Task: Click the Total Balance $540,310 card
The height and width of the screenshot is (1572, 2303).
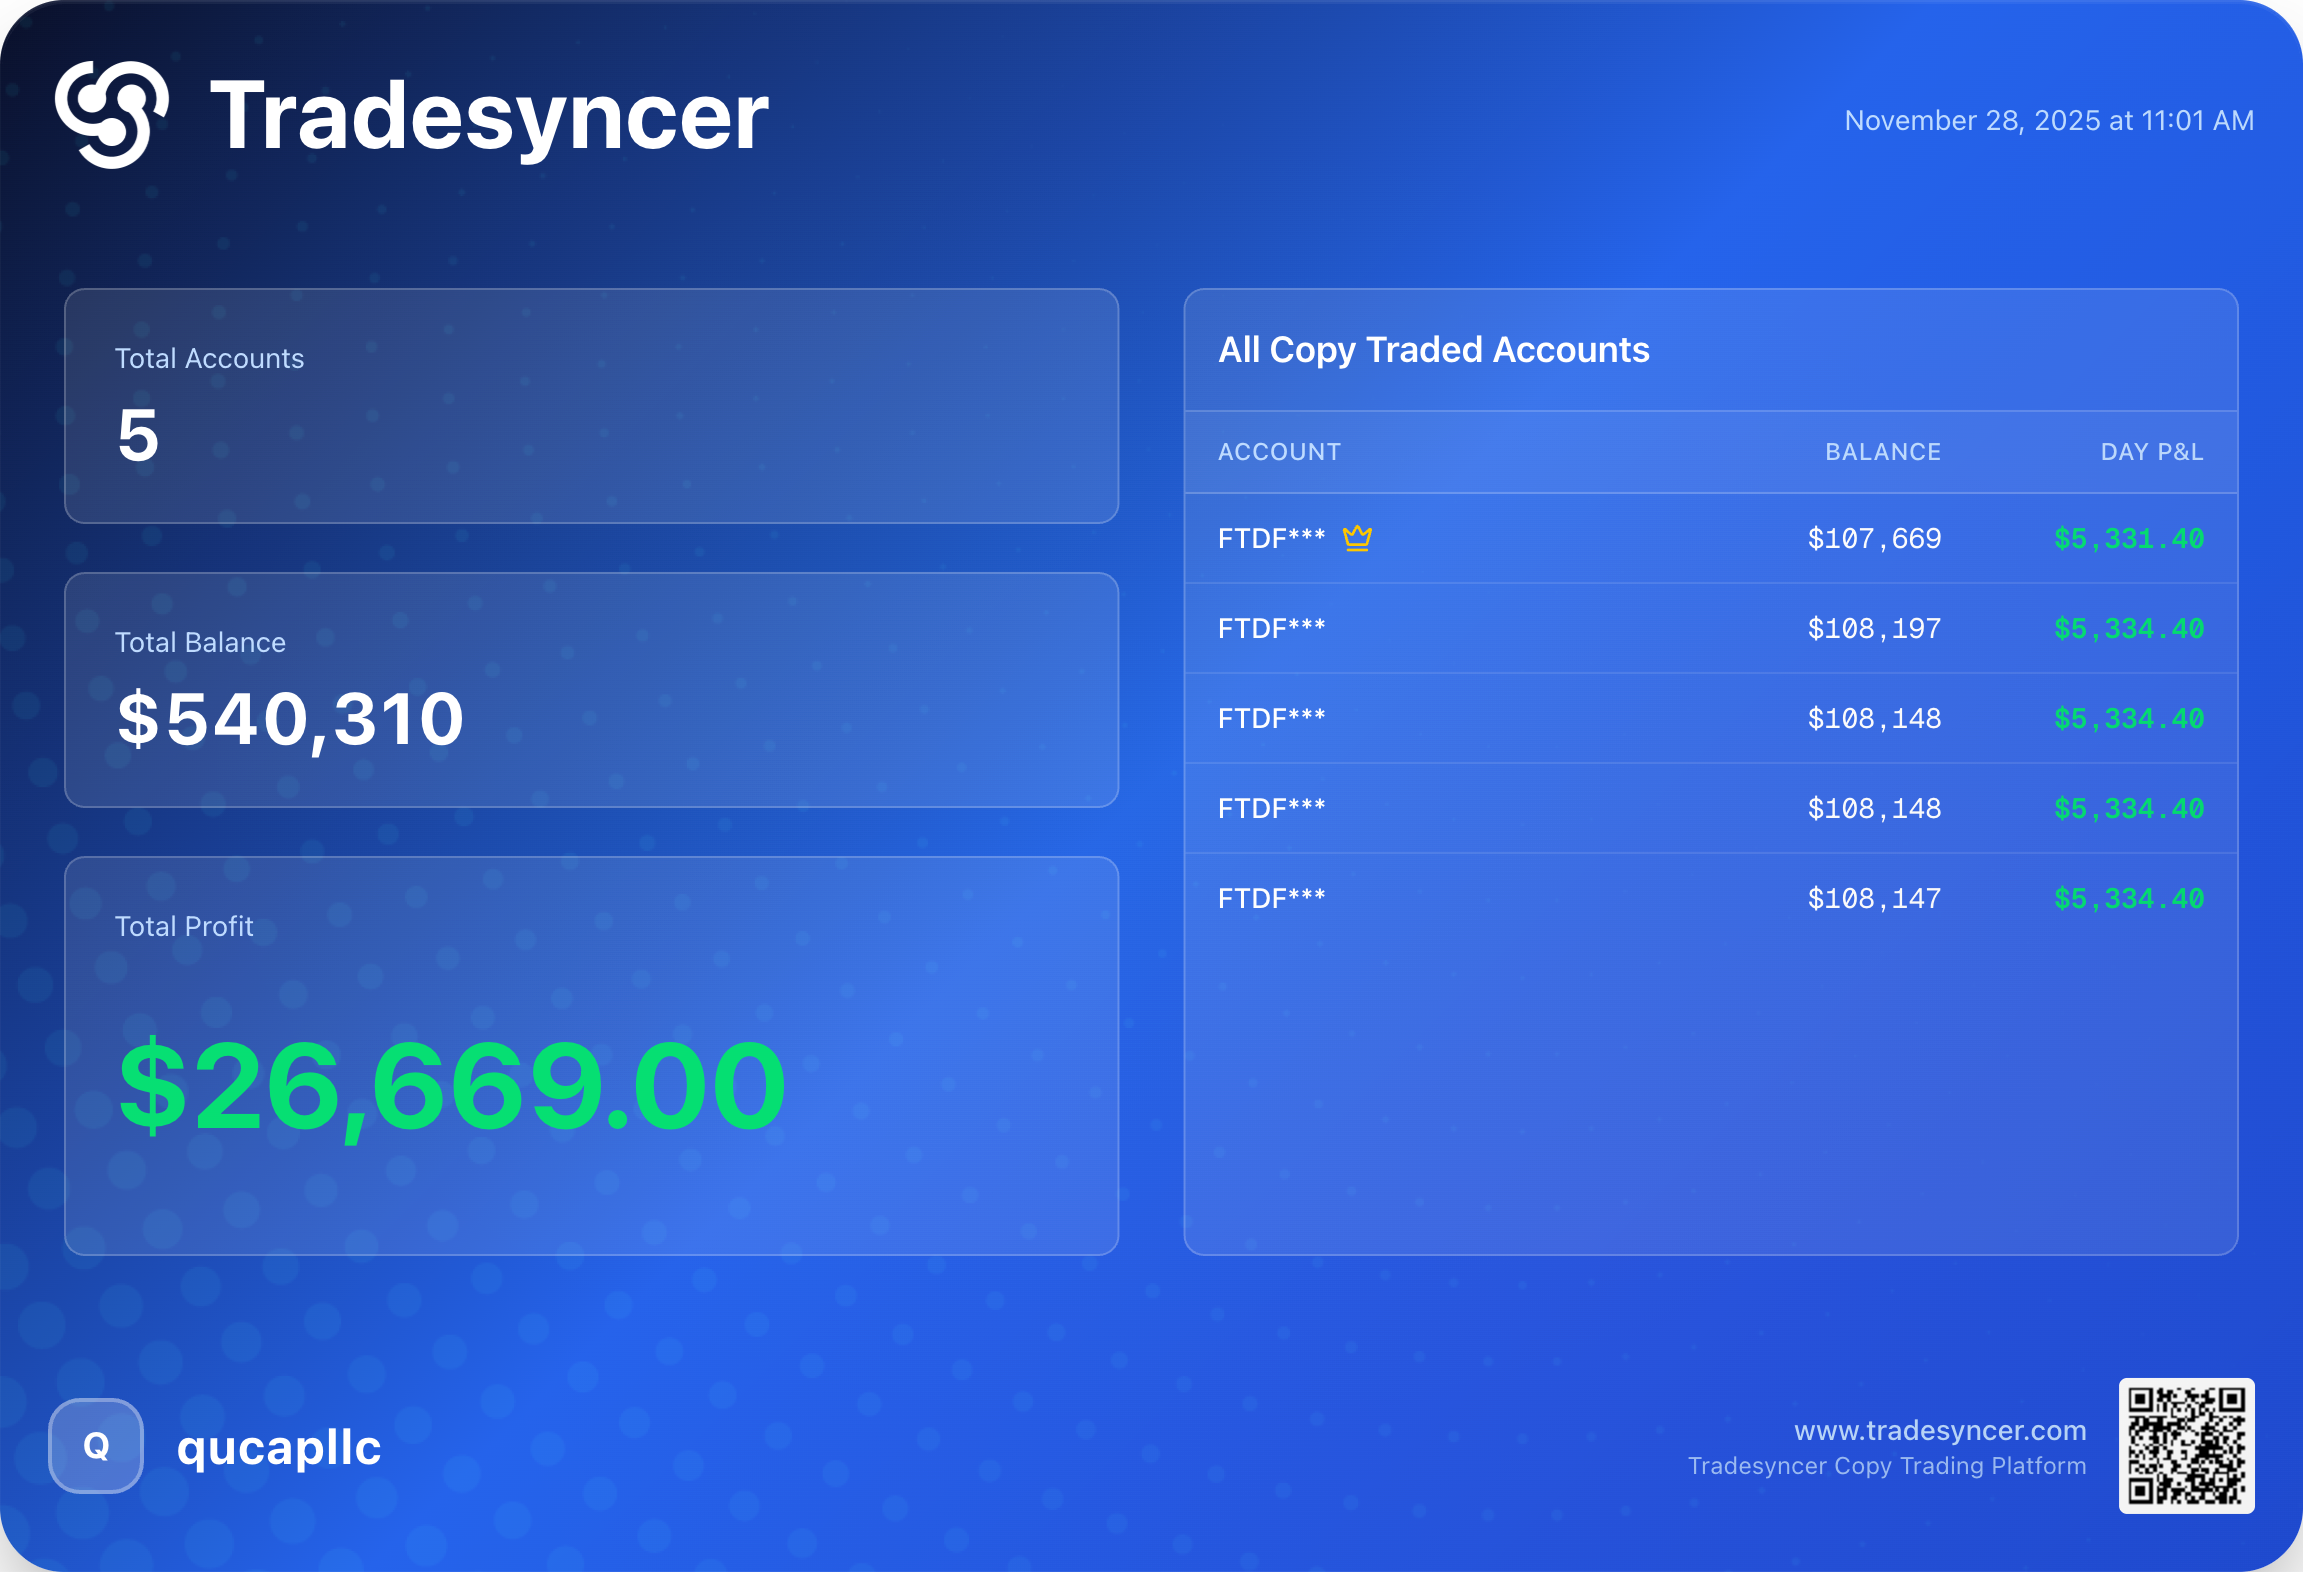Action: point(591,690)
